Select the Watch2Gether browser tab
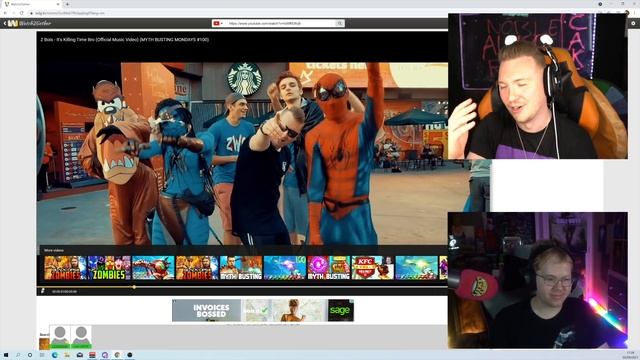Image resolution: width=640 pixels, height=360 pixels. pos(31,4)
